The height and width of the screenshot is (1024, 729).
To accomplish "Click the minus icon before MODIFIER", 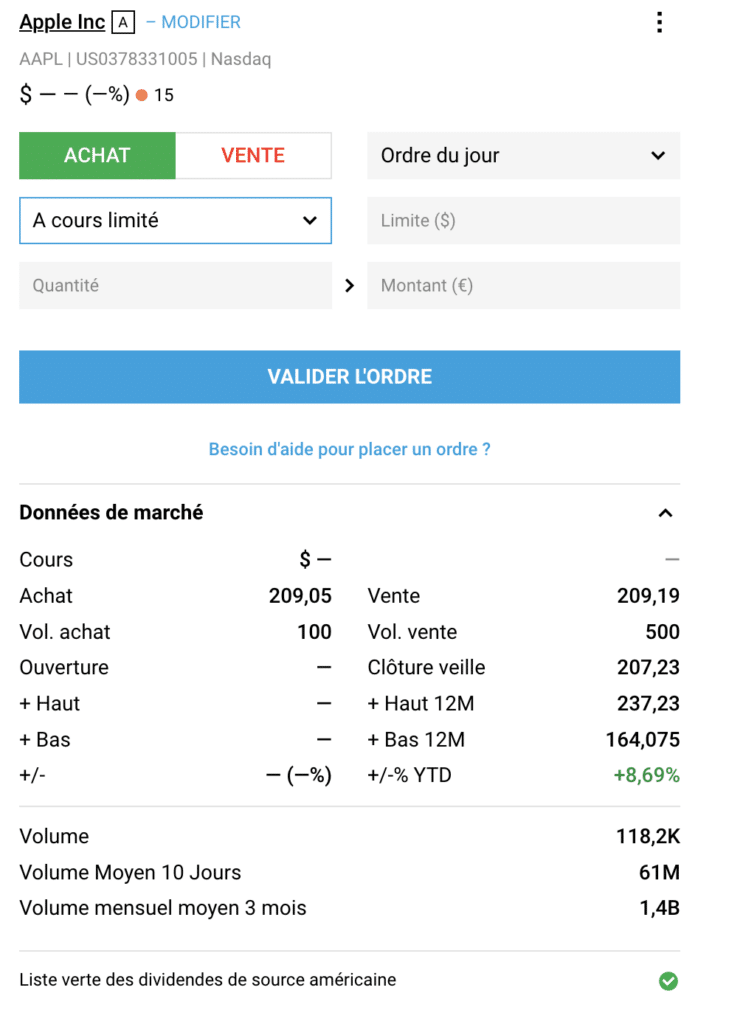I will pyautogui.click(x=151, y=22).
